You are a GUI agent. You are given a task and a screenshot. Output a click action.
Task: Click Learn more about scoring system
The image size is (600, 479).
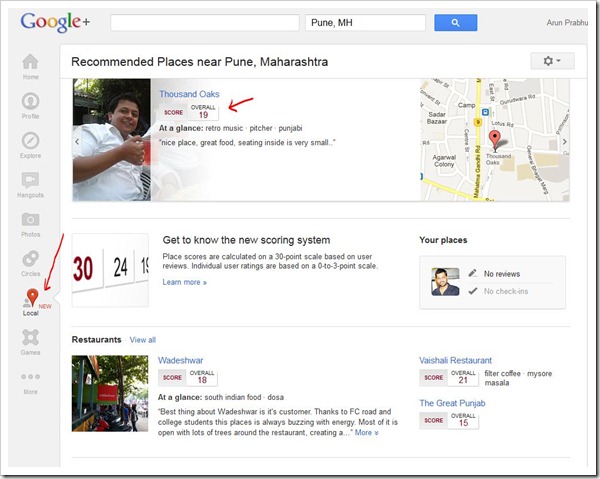pyautogui.click(x=184, y=282)
